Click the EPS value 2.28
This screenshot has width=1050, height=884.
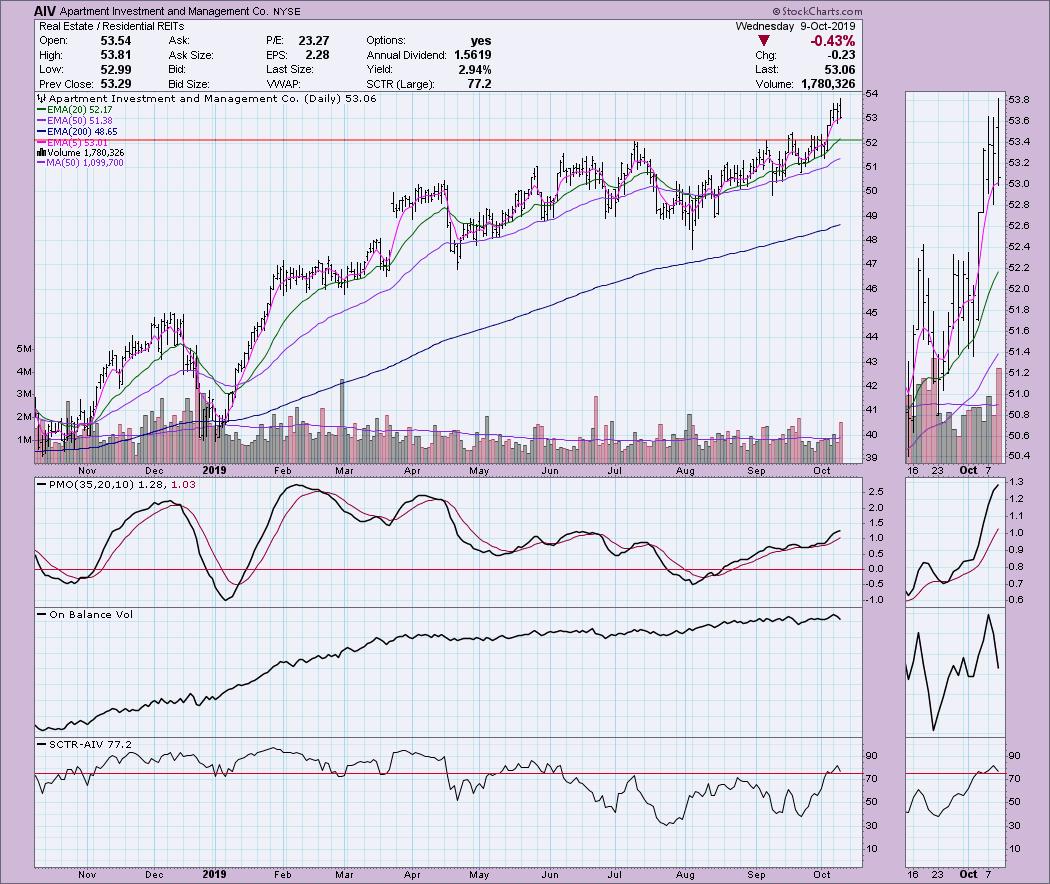[317, 56]
